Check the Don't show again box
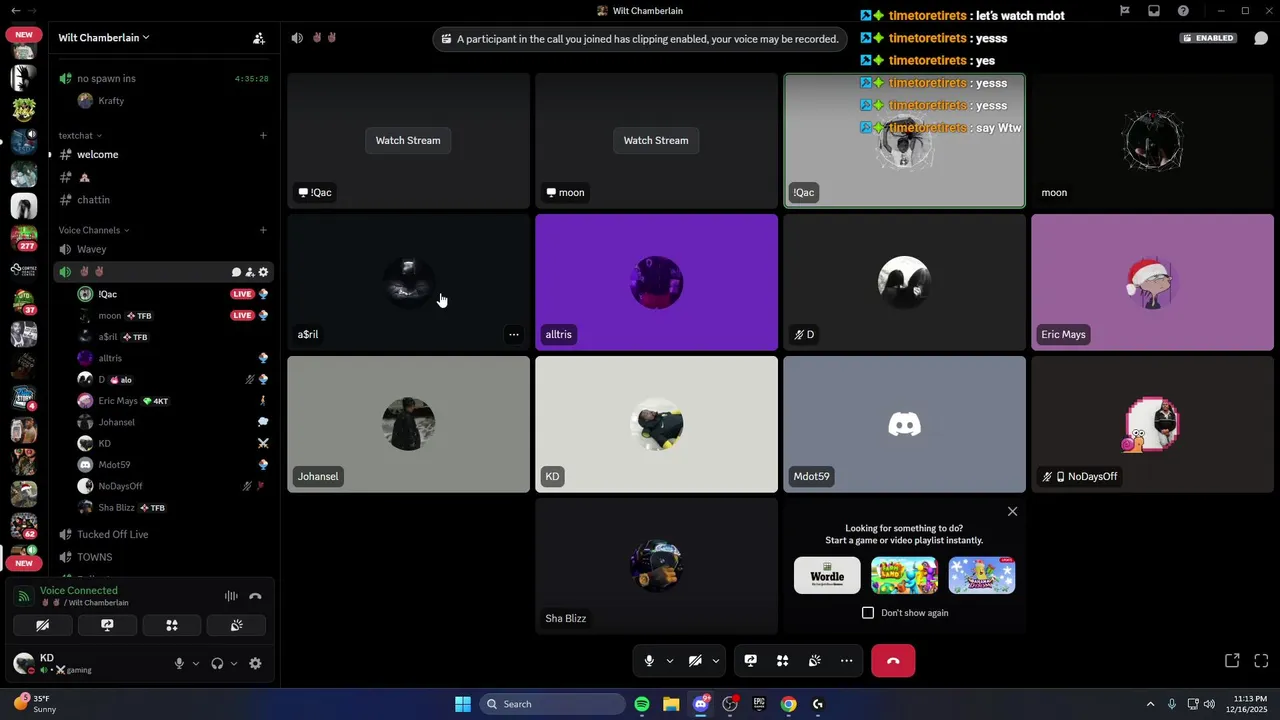 (868, 613)
